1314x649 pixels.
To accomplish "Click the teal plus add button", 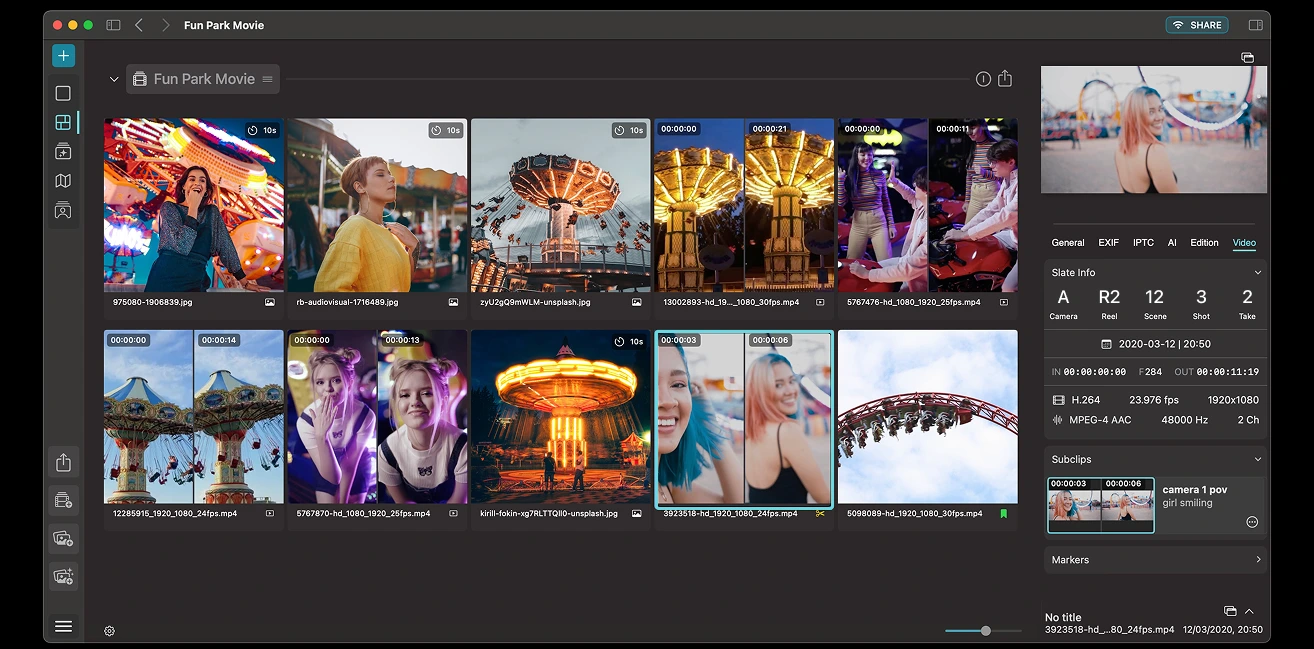I will (63, 56).
